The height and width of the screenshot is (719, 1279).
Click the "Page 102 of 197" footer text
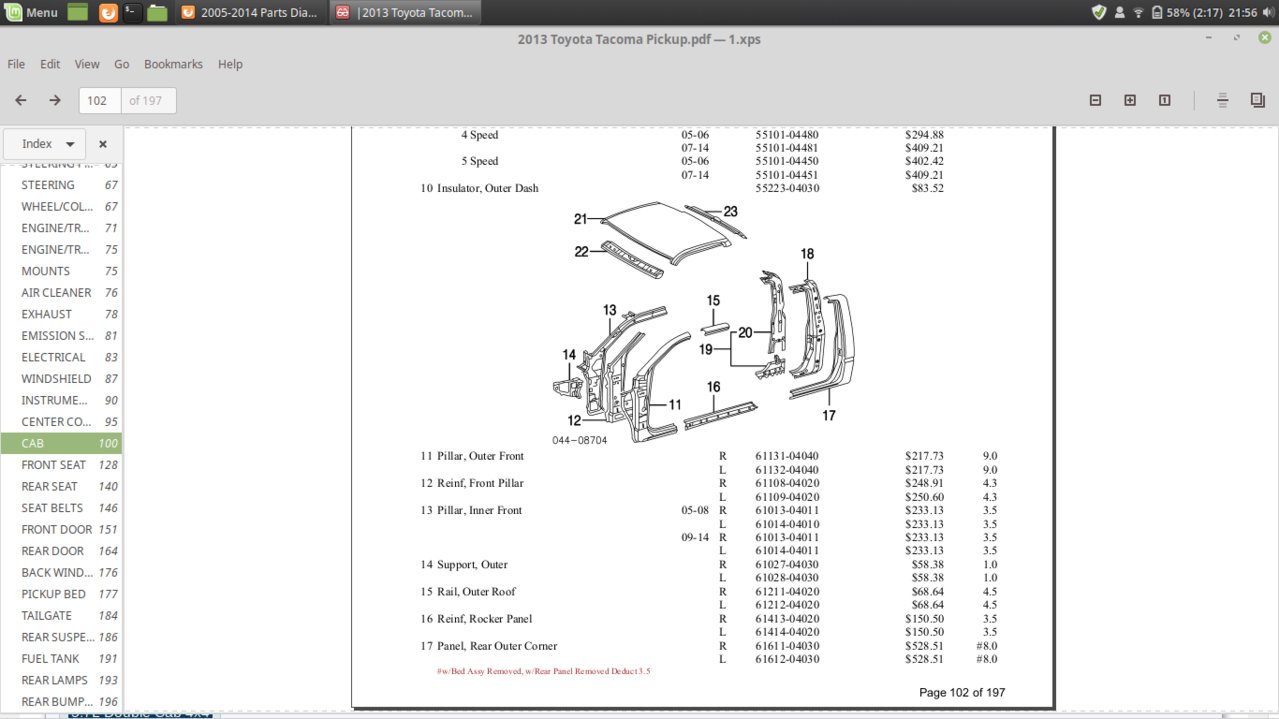coord(962,692)
